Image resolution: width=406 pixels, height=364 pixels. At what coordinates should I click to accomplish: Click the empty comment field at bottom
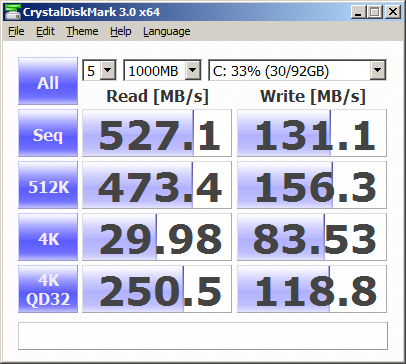pyautogui.click(x=203, y=336)
